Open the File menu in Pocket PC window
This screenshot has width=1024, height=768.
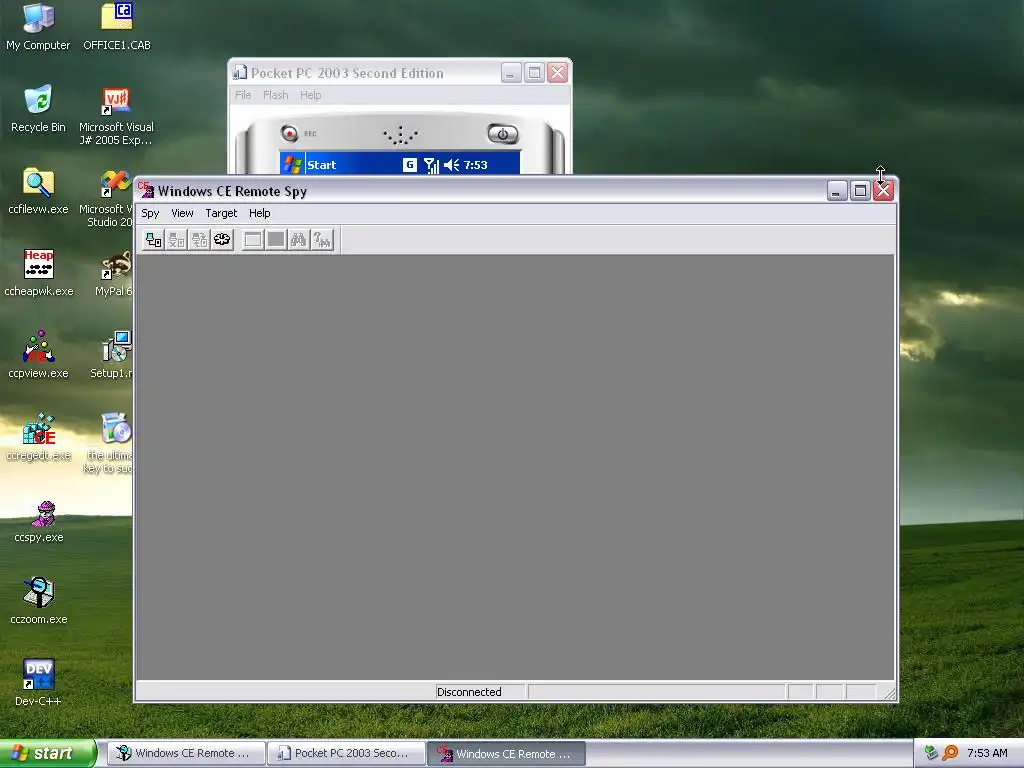243,95
